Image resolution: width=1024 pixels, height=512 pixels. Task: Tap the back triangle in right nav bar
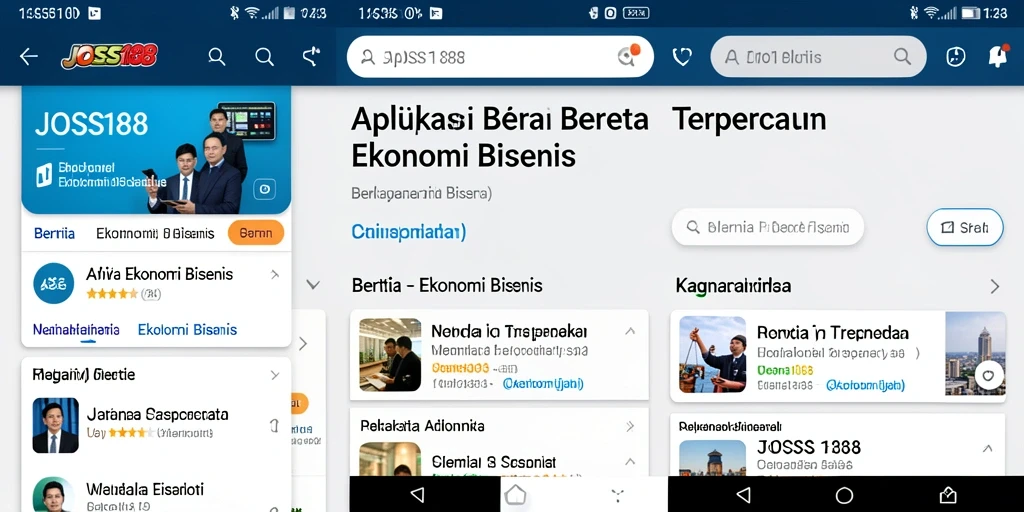tap(743, 494)
